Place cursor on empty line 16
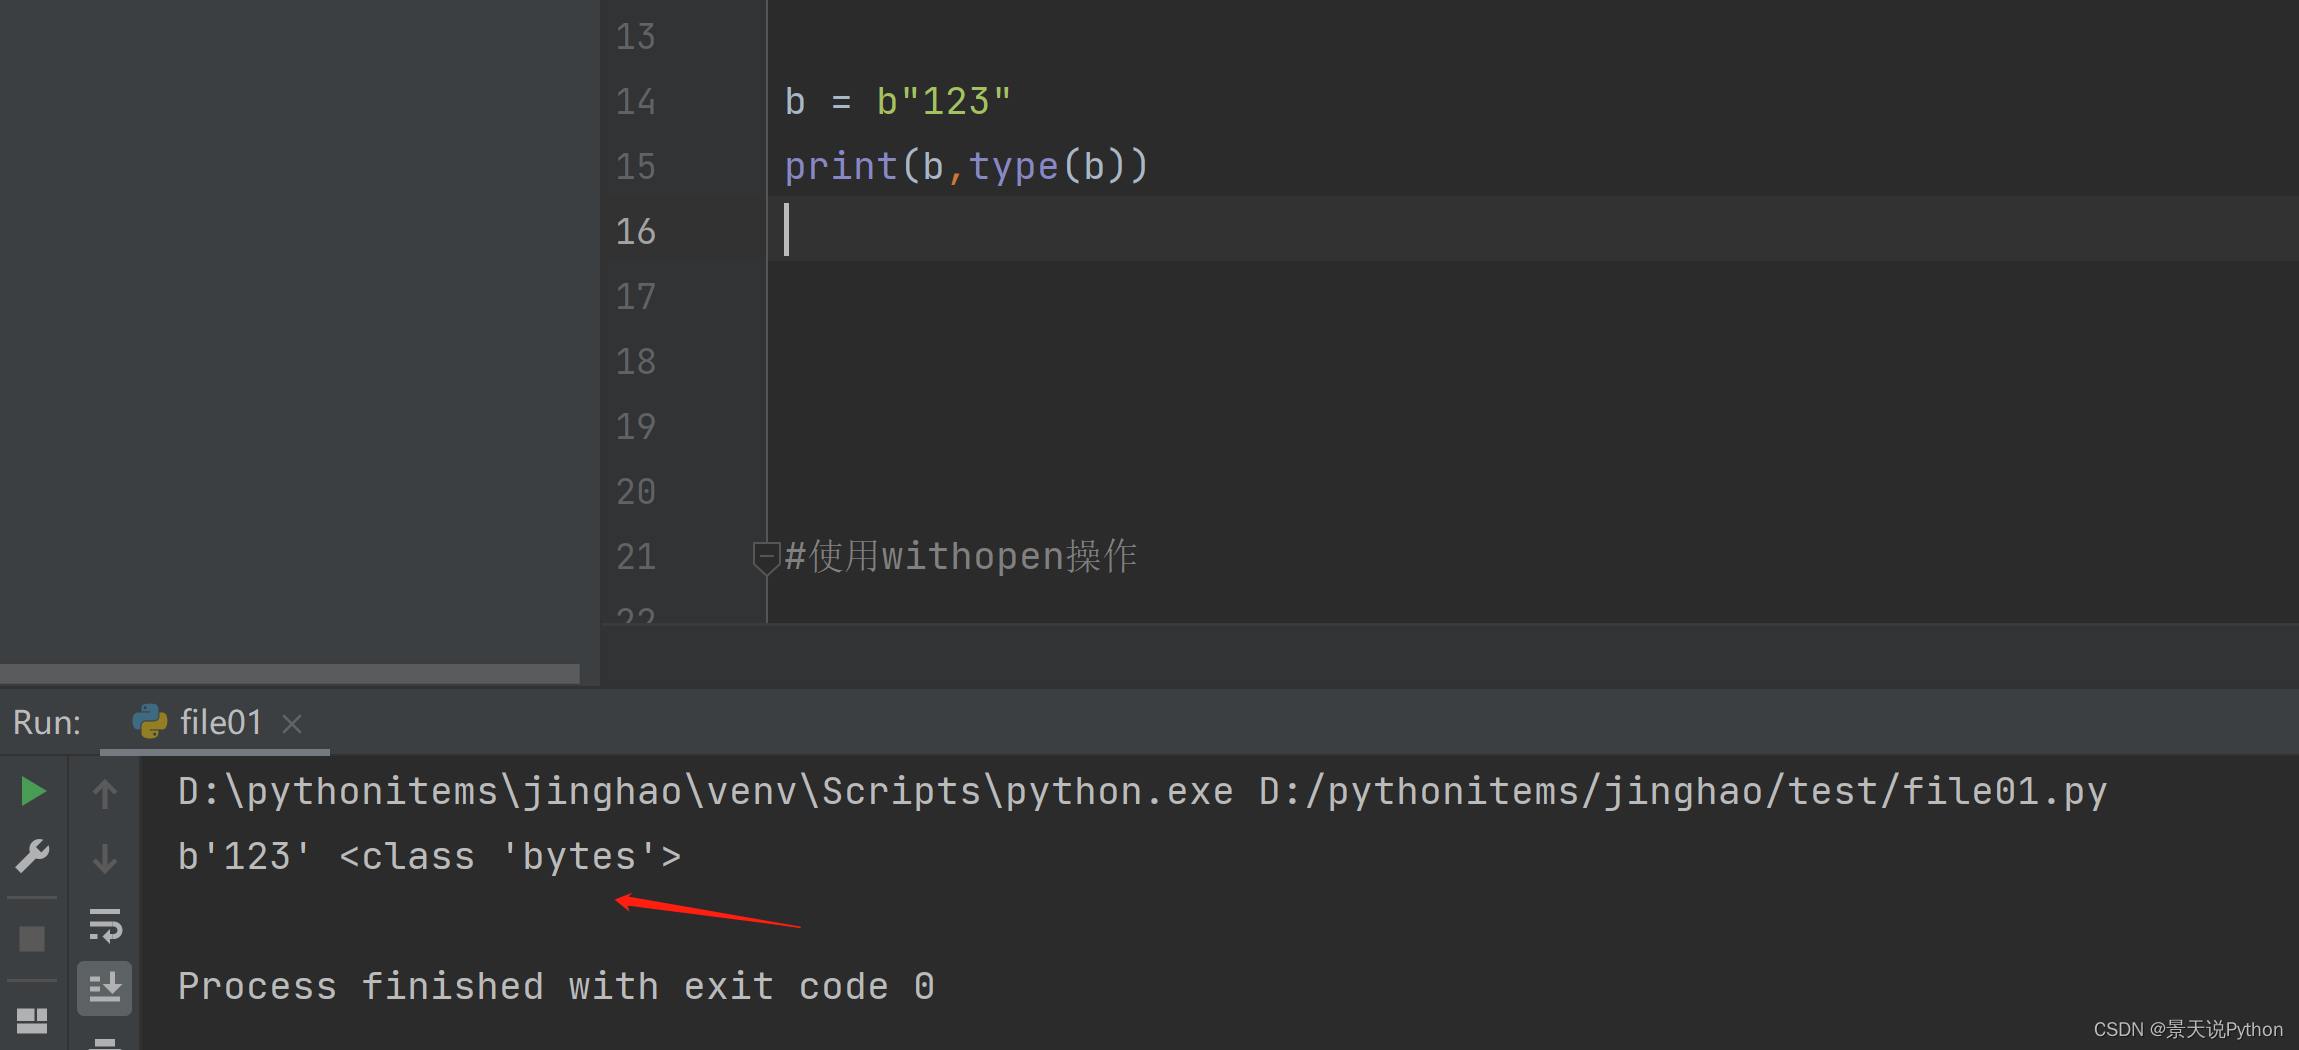The width and height of the screenshot is (2299, 1050). (x=1533, y=230)
